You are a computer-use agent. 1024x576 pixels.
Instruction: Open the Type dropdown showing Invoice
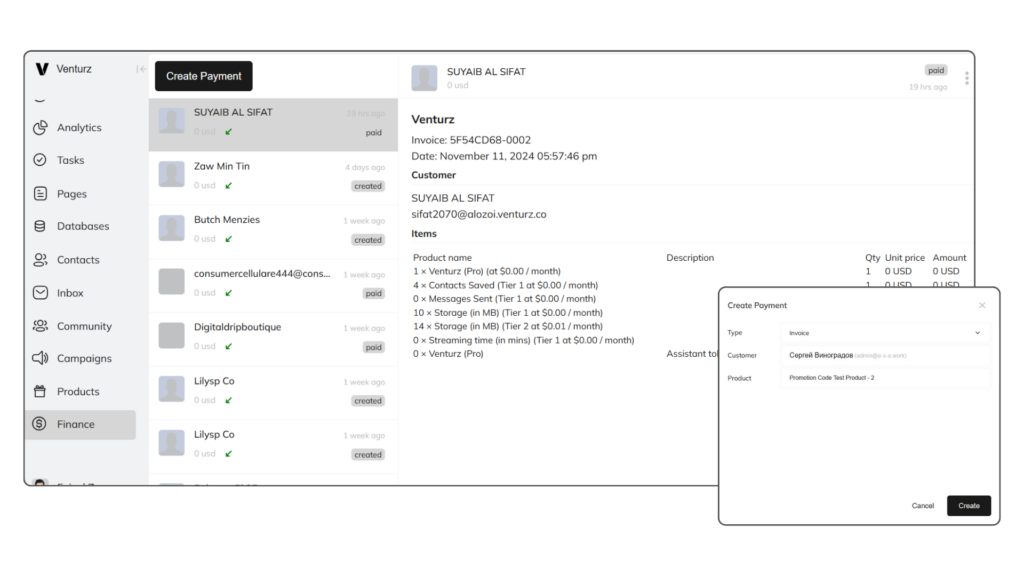pyautogui.click(x=885, y=333)
